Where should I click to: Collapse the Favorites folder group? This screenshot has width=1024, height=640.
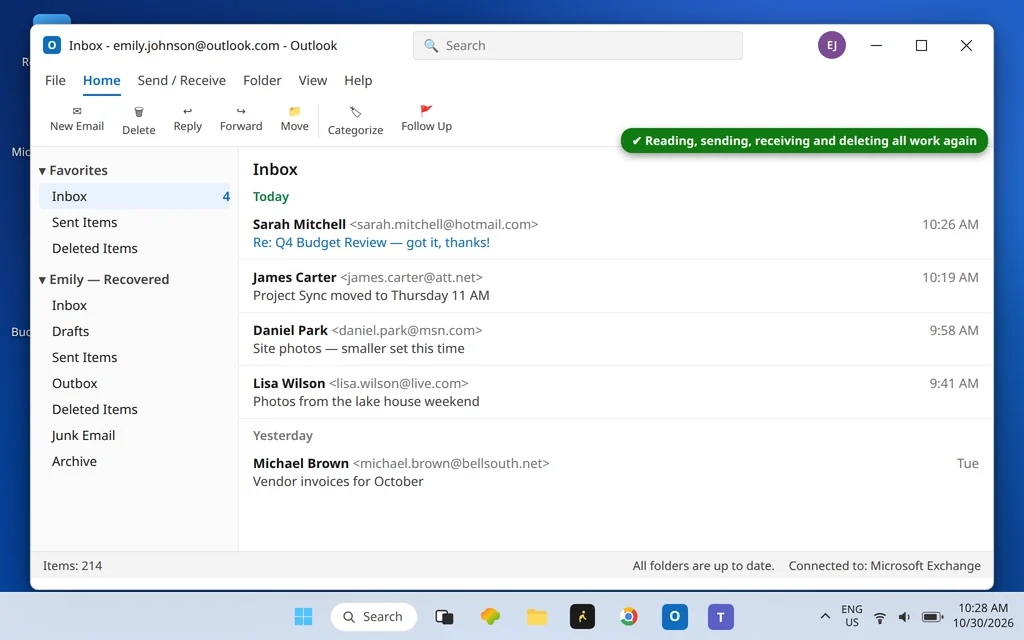42,170
